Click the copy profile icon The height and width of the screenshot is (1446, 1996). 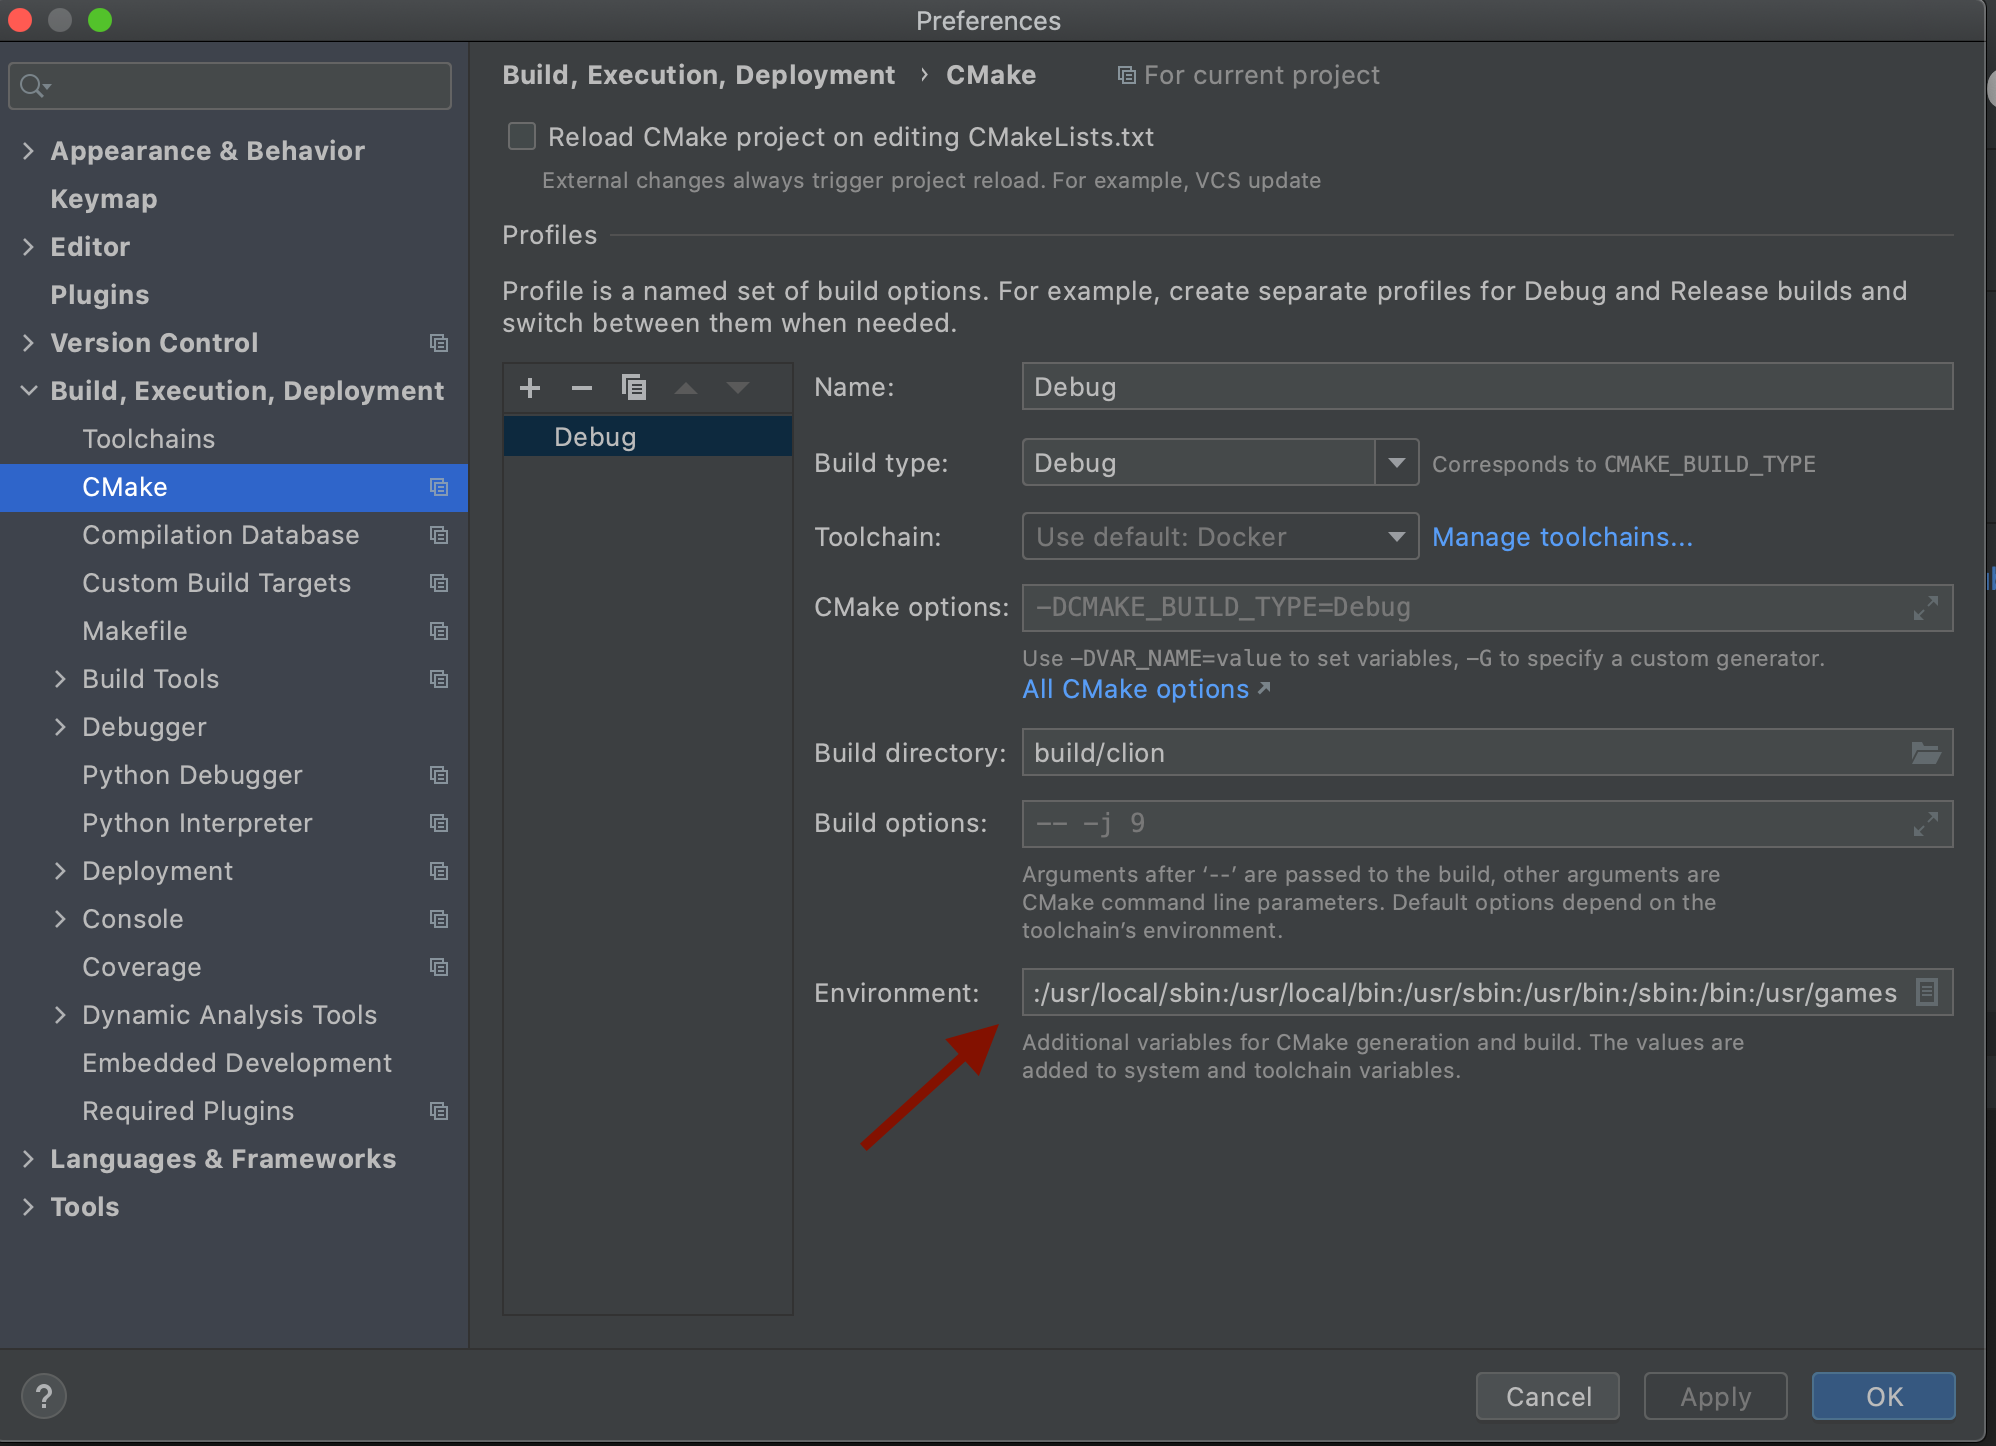click(632, 386)
